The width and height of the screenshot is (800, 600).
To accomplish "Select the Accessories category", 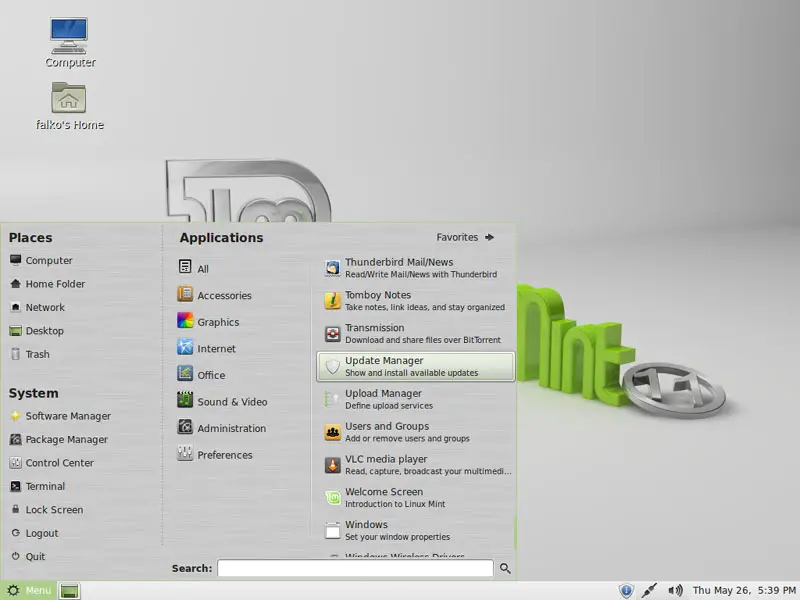I will pyautogui.click(x=214, y=295).
